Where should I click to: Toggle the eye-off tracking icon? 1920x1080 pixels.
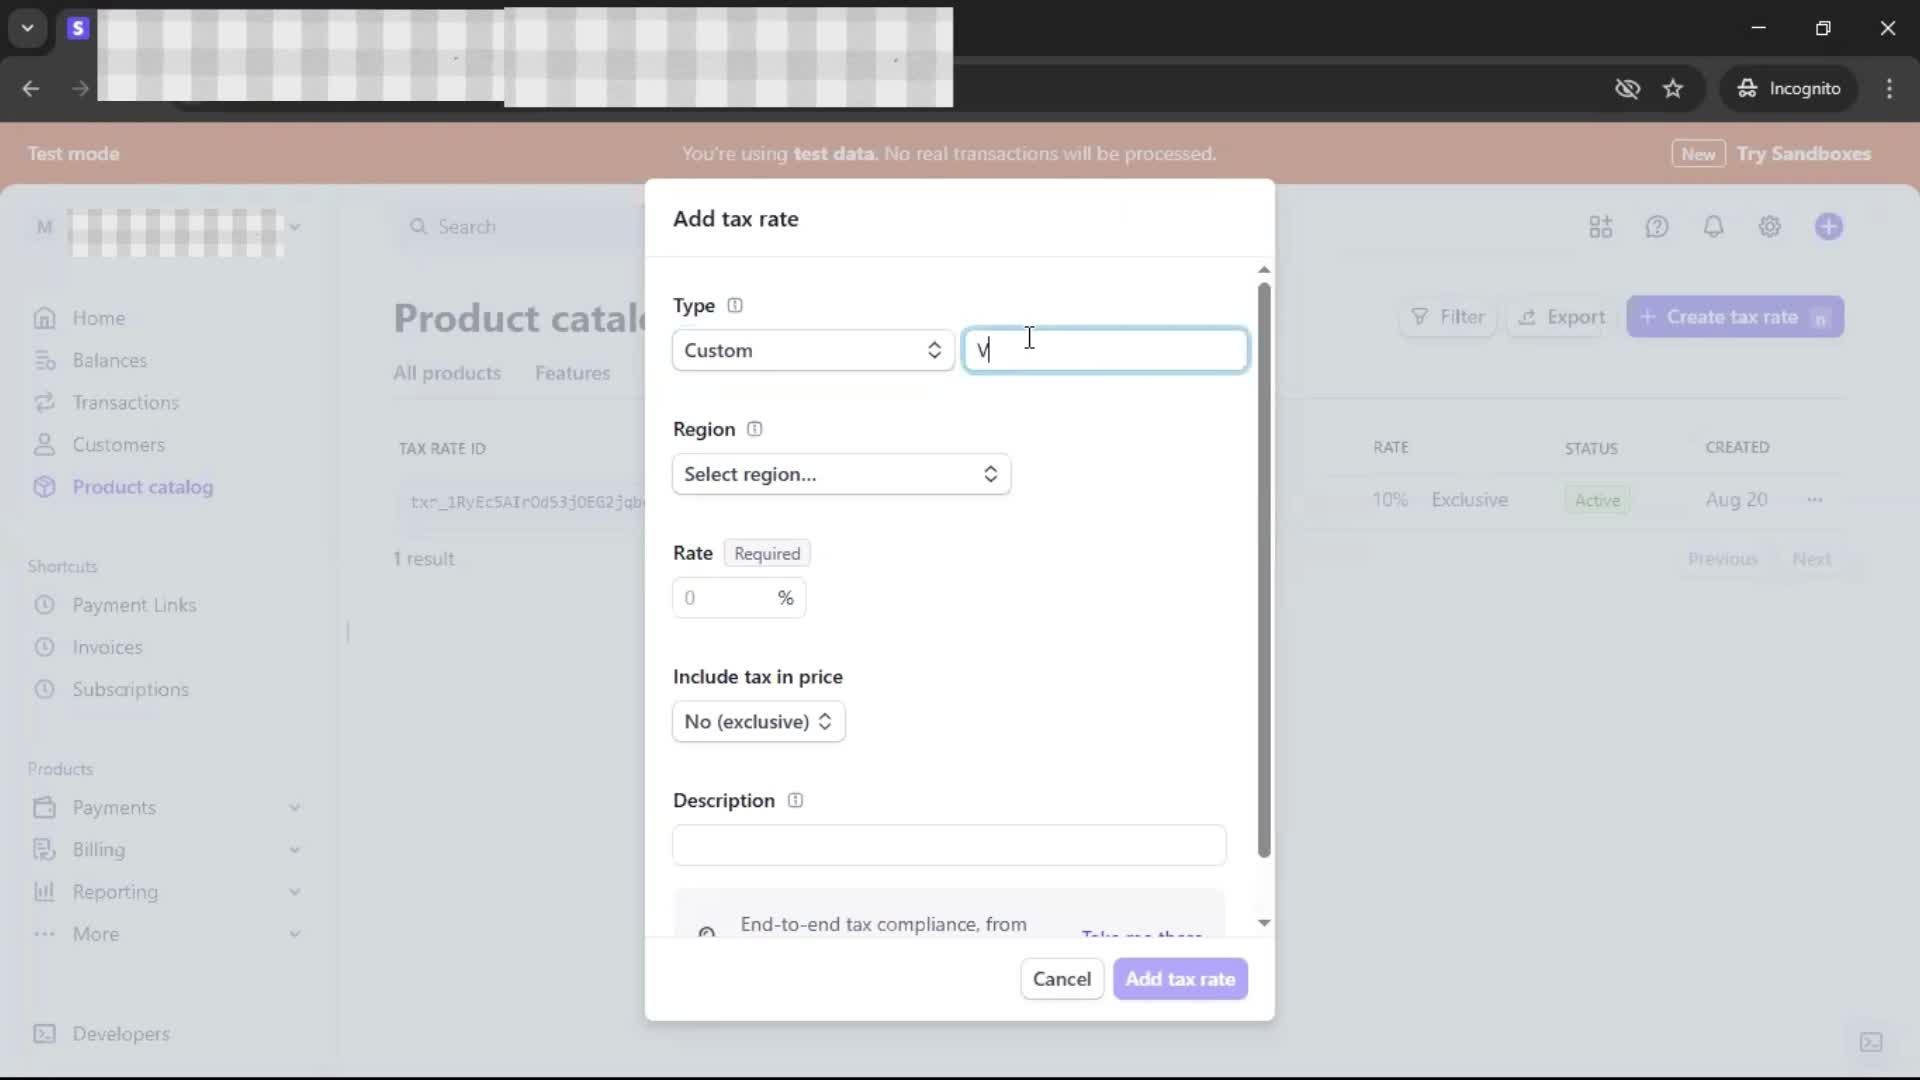tap(1627, 89)
